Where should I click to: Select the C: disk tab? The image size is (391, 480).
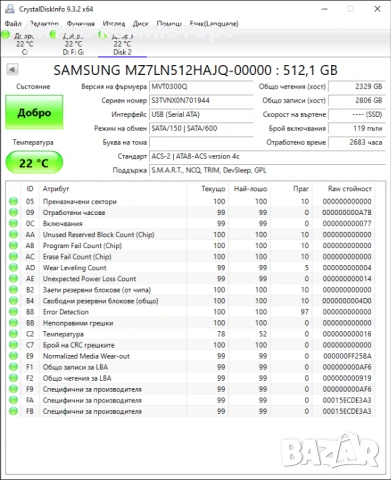coord(25,44)
